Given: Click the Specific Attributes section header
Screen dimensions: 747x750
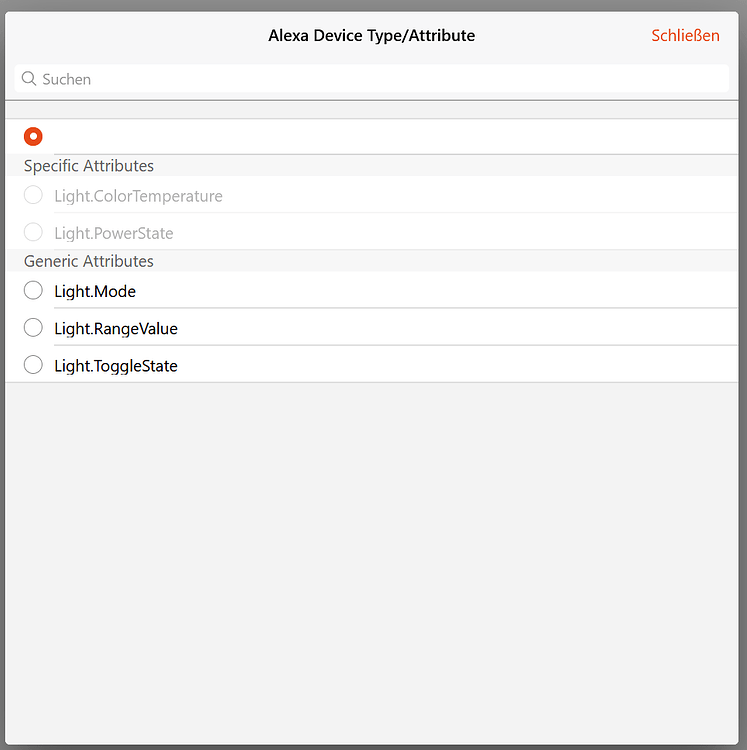Looking at the screenshot, I should click(x=89, y=165).
